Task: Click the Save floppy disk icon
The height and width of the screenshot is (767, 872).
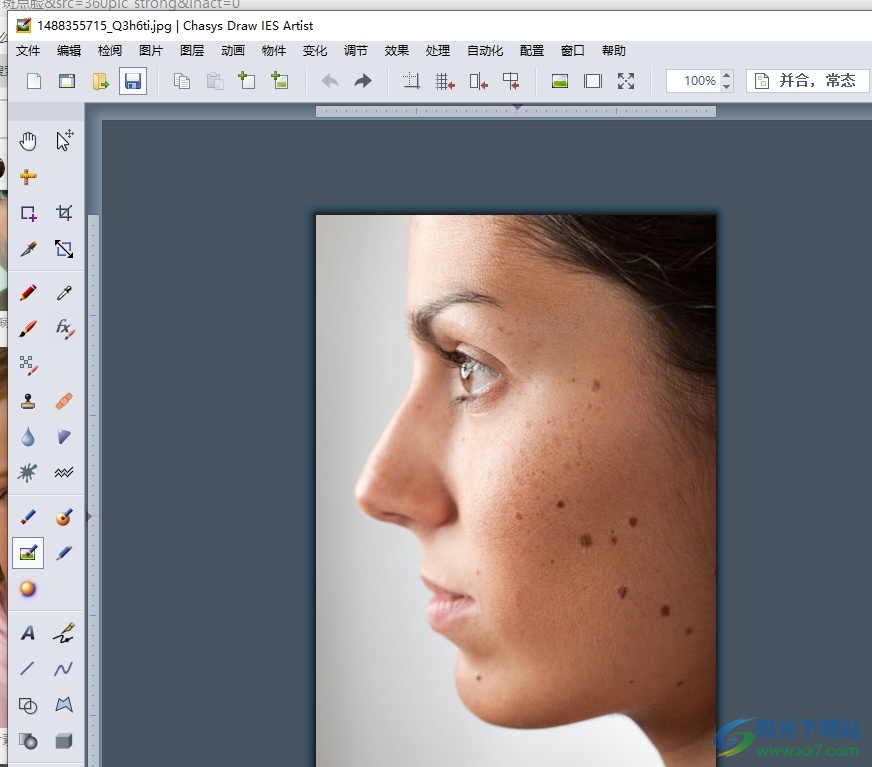Action: point(133,81)
